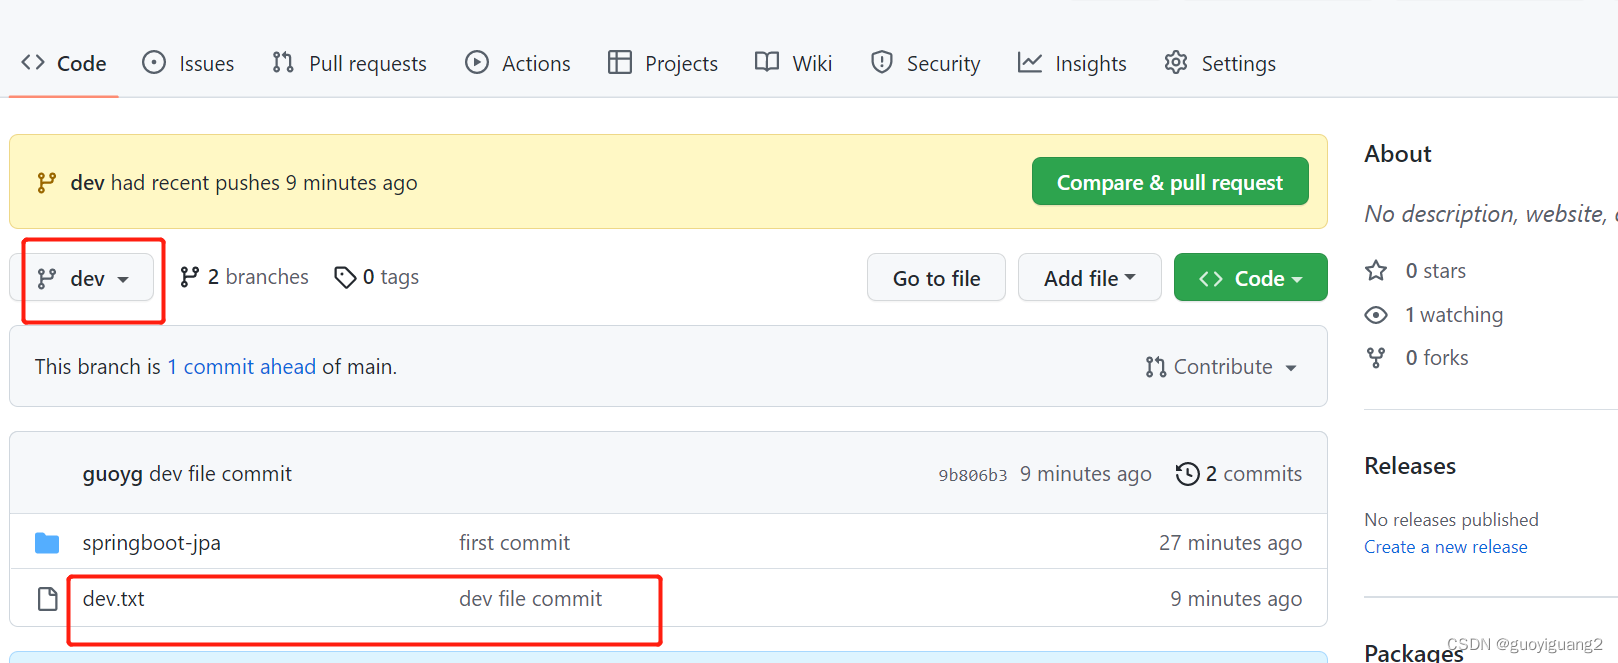Click the eye watching icon
The height and width of the screenshot is (663, 1618).
click(x=1376, y=315)
